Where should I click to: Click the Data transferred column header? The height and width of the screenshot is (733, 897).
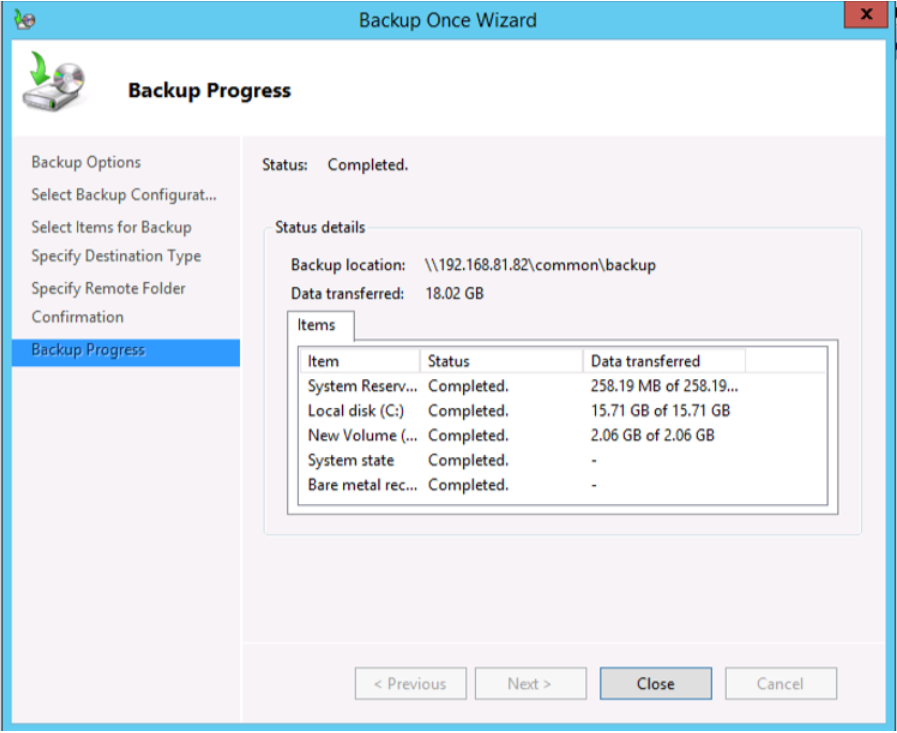(663, 361)
